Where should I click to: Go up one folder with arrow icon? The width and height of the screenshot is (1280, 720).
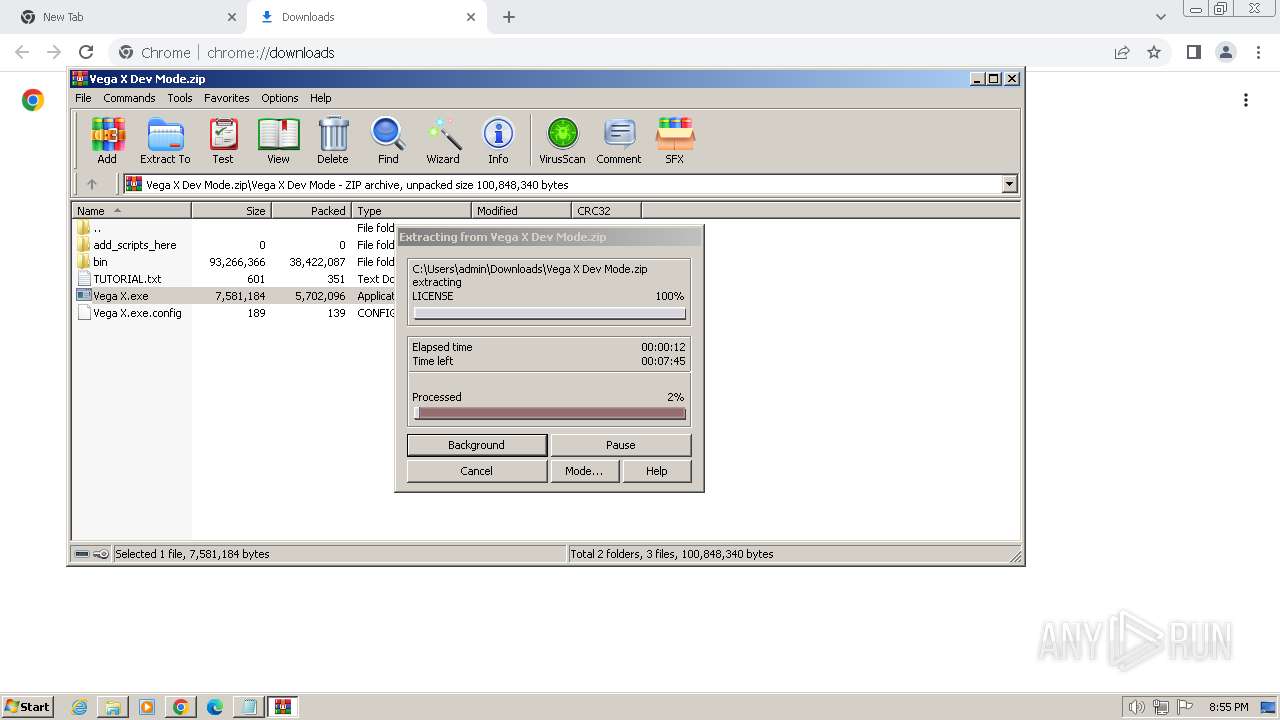click(x=92, y=184)
